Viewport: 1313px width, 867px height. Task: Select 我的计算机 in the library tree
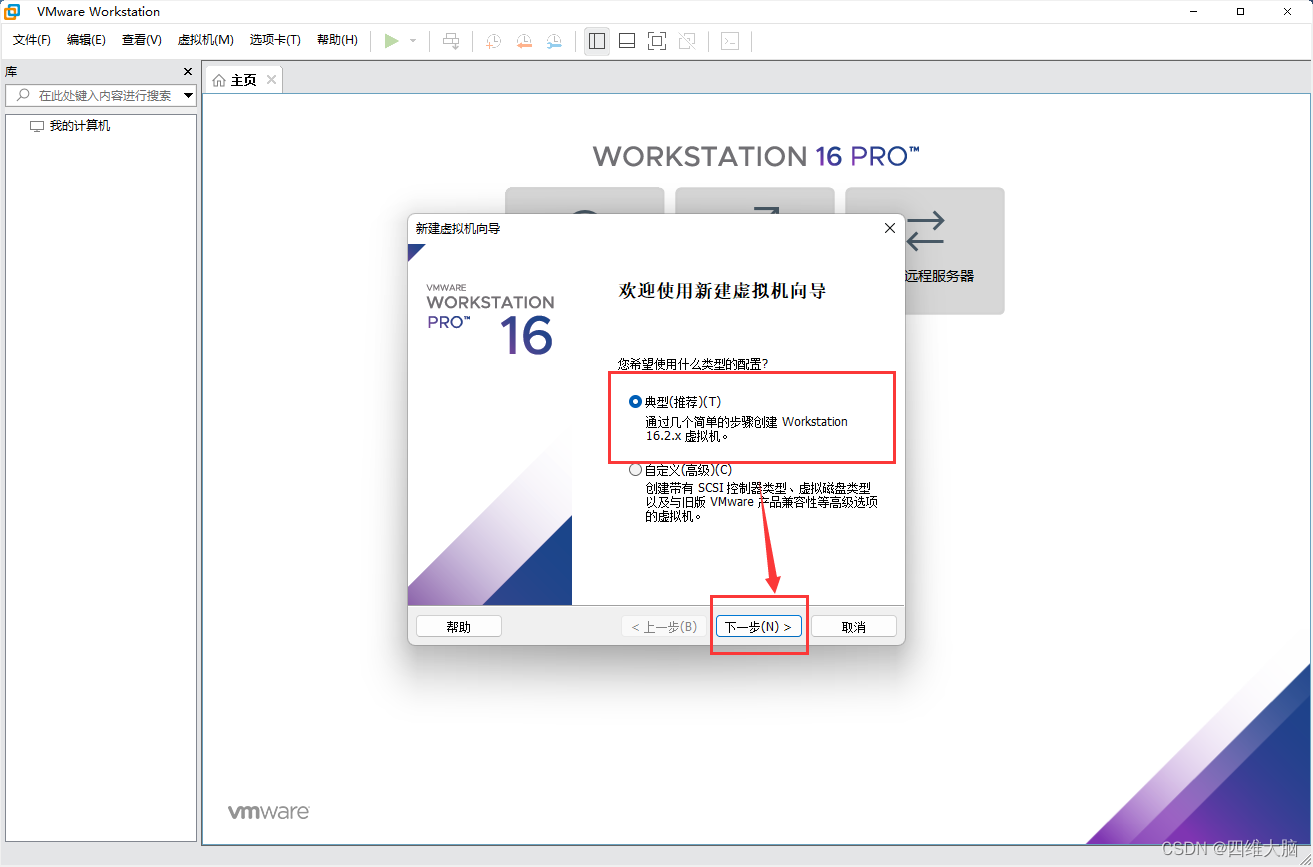(x=80, y=126)
